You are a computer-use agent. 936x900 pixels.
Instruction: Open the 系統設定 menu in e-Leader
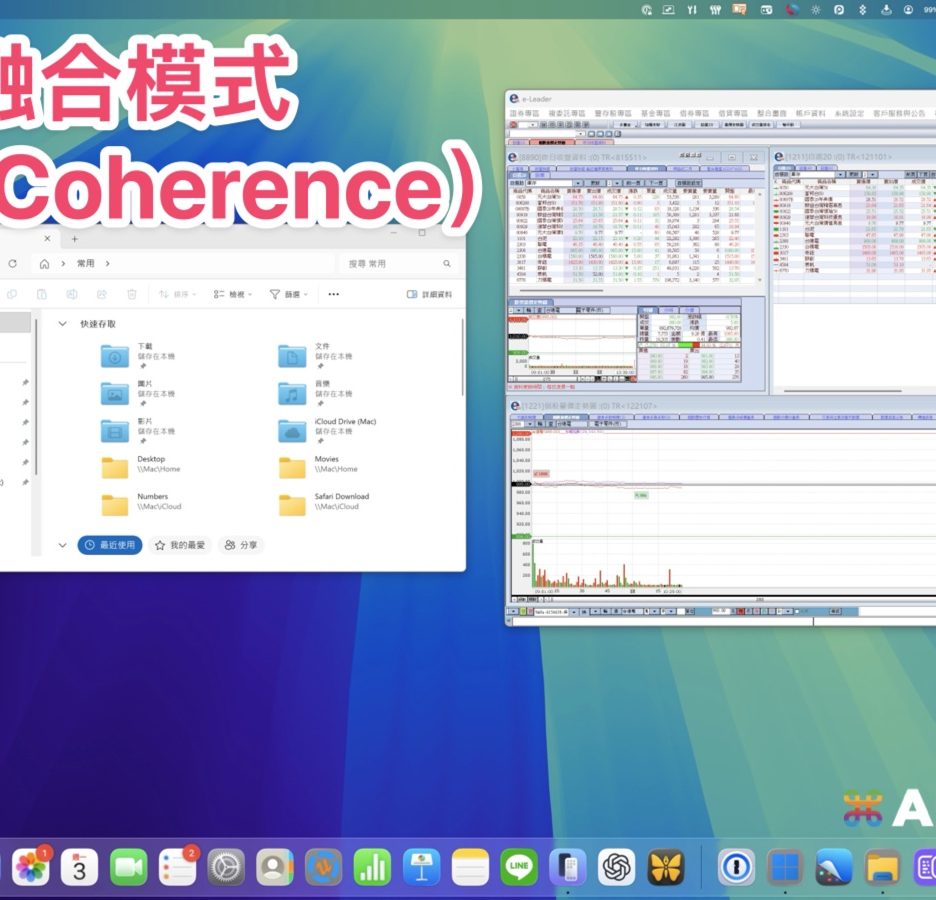848,114
